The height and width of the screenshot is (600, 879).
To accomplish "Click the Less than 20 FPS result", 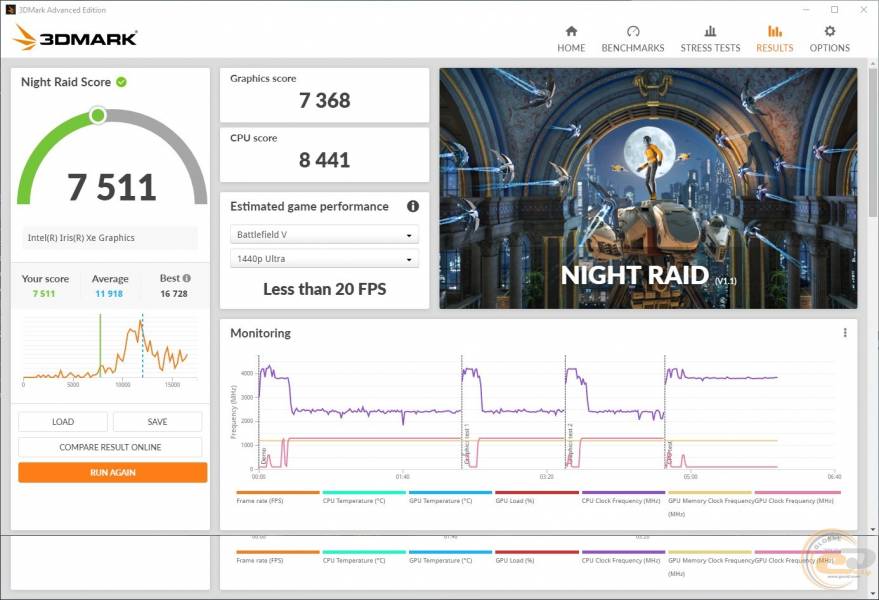I will pyautogui.click(x=325, y=289).
